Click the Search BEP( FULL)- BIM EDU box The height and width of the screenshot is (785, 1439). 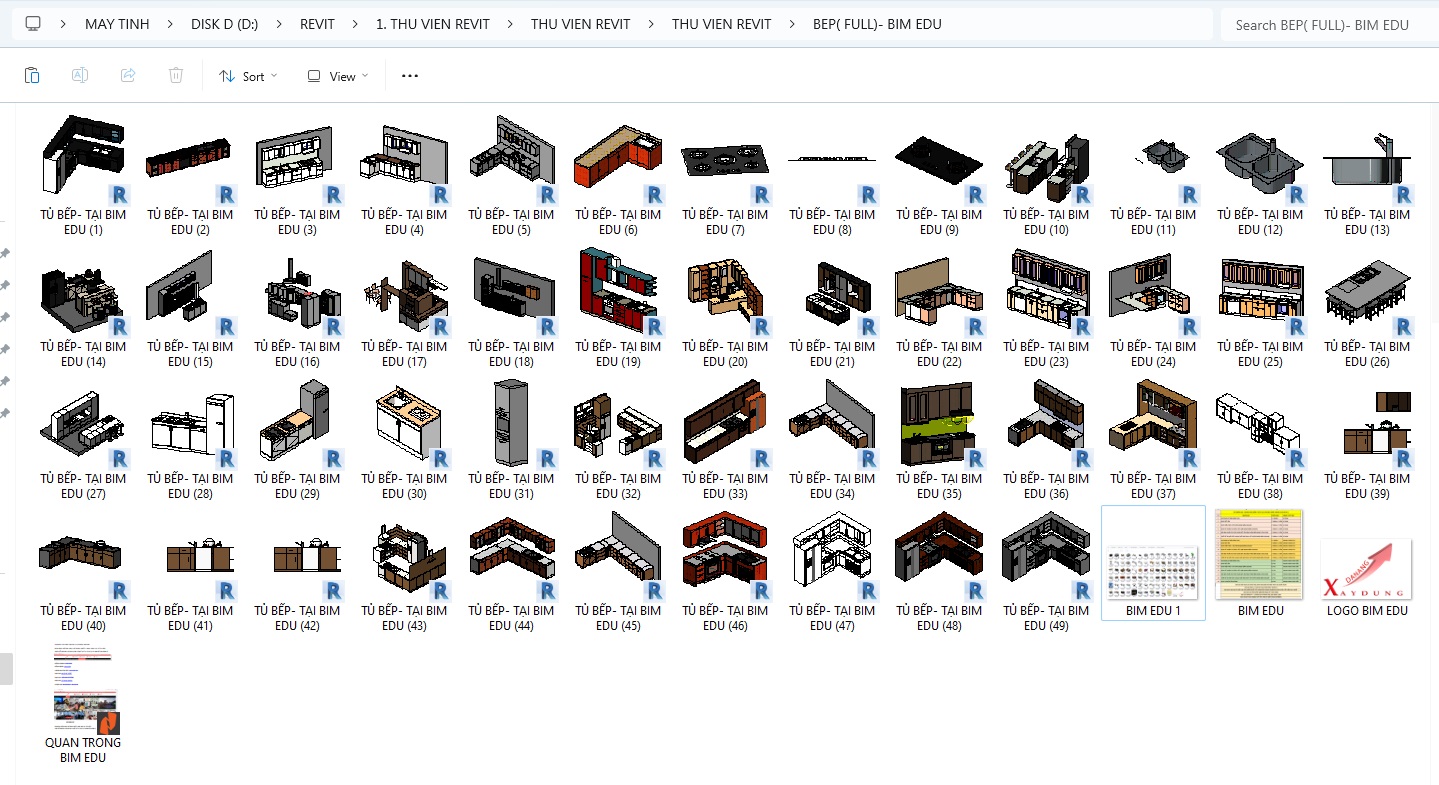coord(1321,24)
